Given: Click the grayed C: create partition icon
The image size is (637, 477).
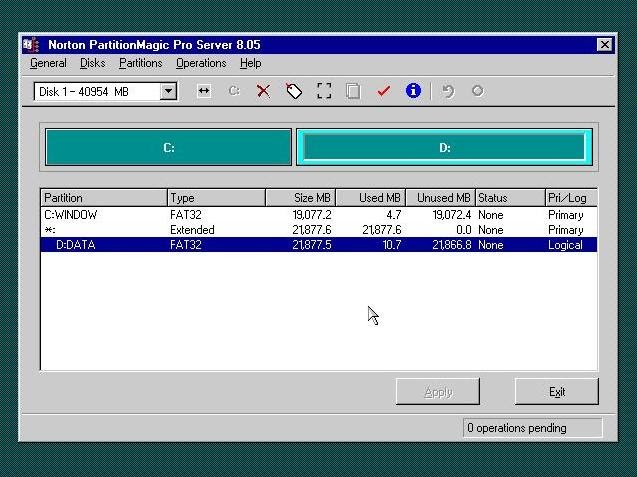Looking at the screenshot, I should (234, 91).
